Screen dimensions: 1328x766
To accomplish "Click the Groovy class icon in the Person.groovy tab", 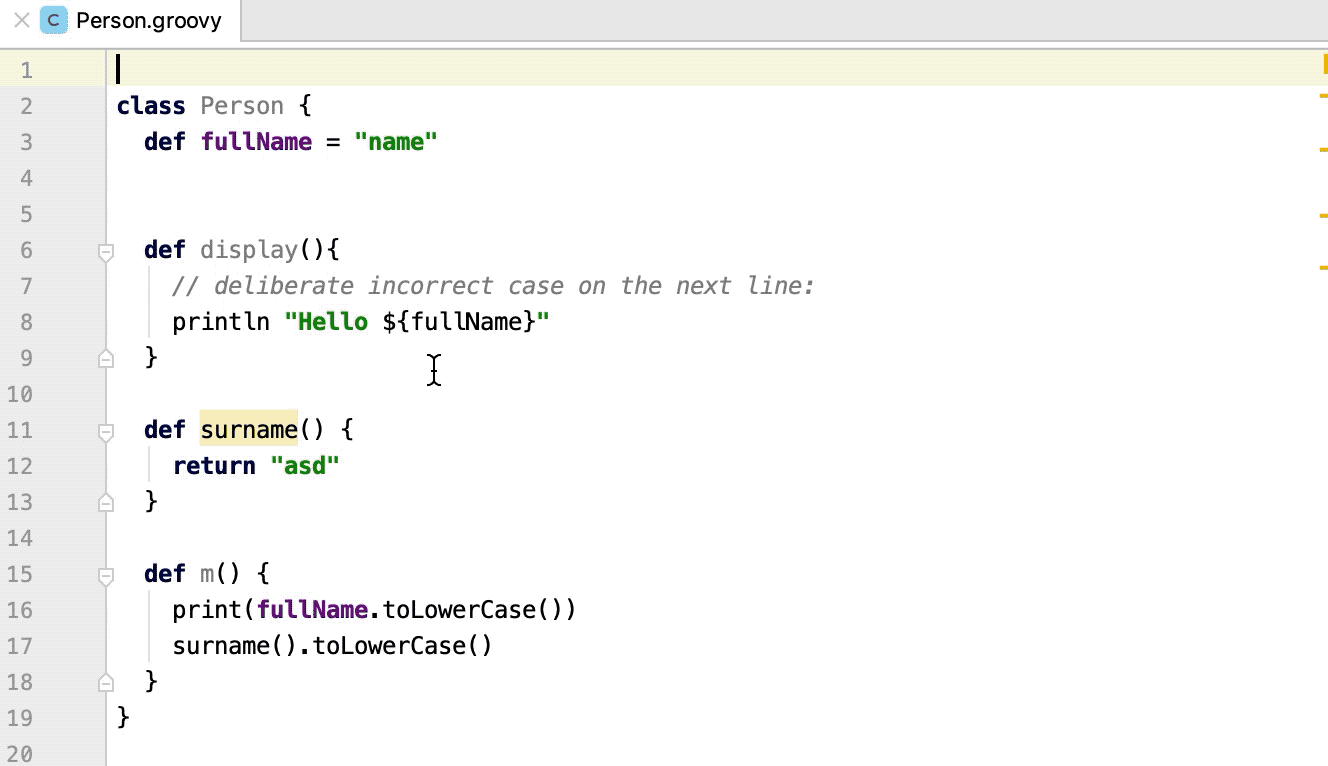I will pyautogui.click(x=52, y=20).
